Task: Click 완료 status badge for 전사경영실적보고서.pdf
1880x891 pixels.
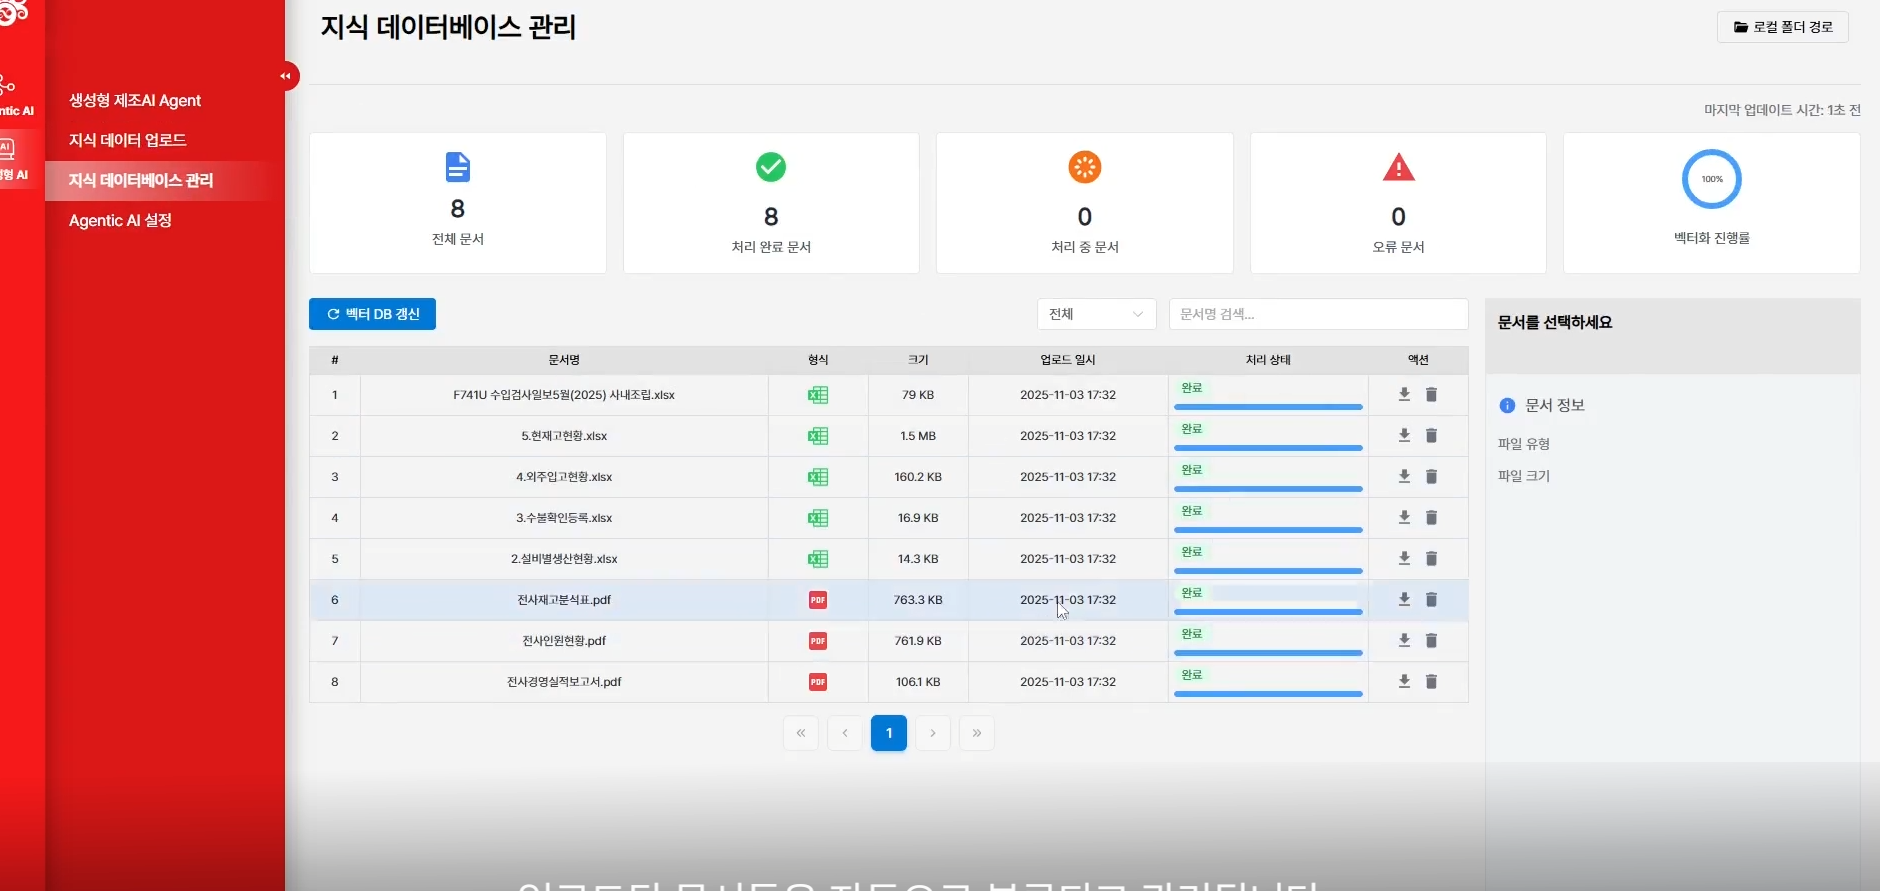Action: (1192, 675)
